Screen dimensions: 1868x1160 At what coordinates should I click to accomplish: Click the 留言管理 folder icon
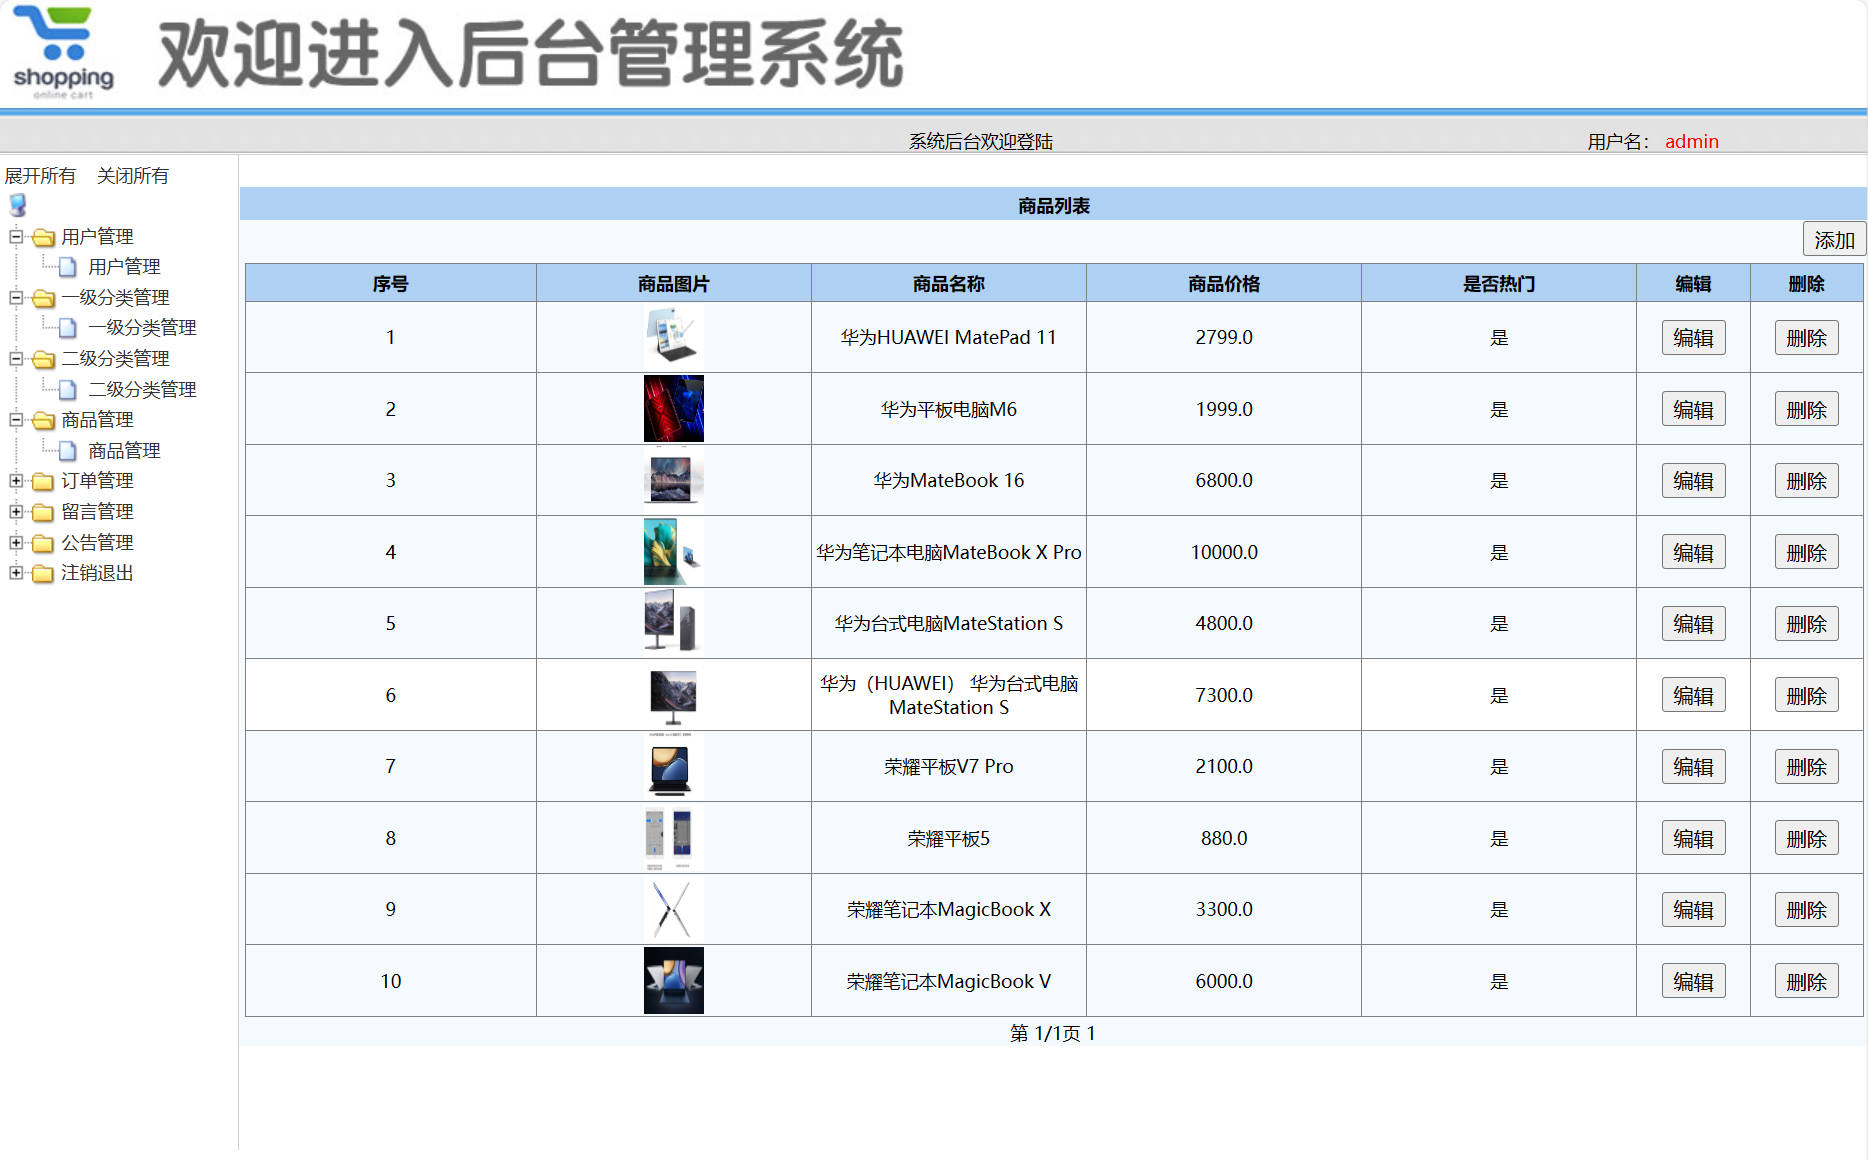(x=41, y=512)
